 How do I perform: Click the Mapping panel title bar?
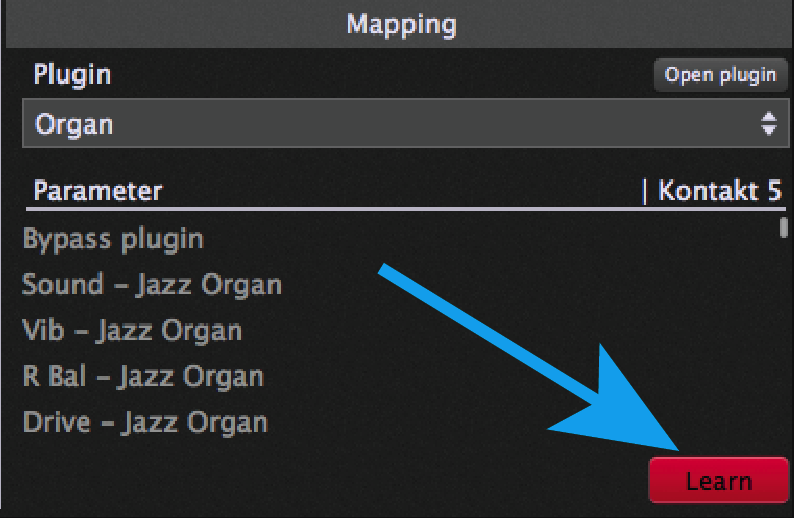point(400,24)
